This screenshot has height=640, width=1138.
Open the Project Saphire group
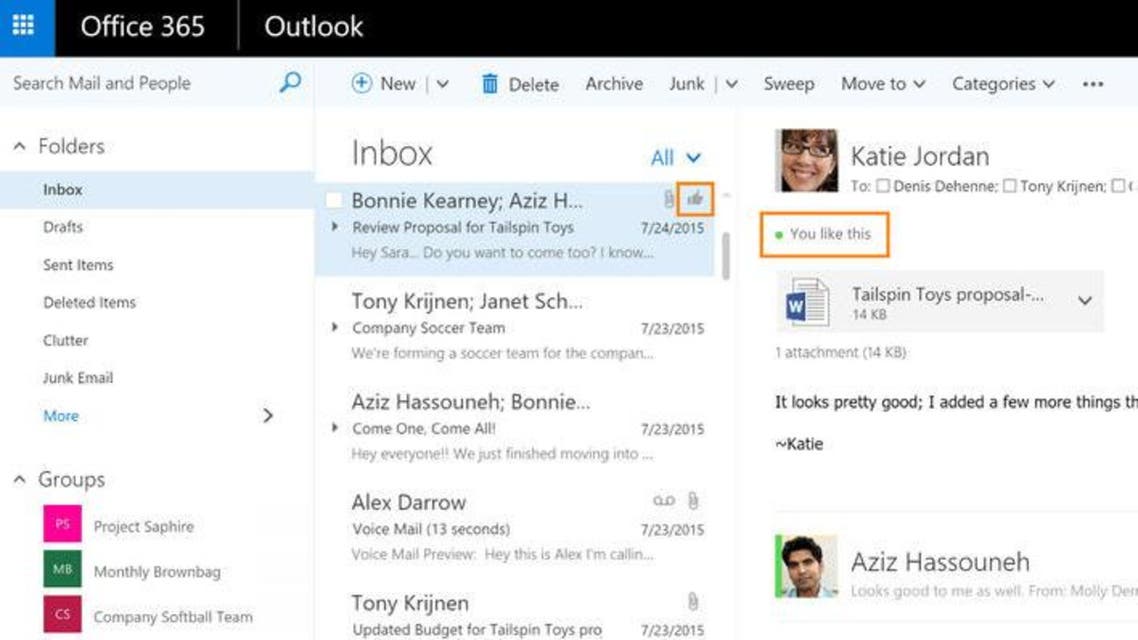coord(143,527)
